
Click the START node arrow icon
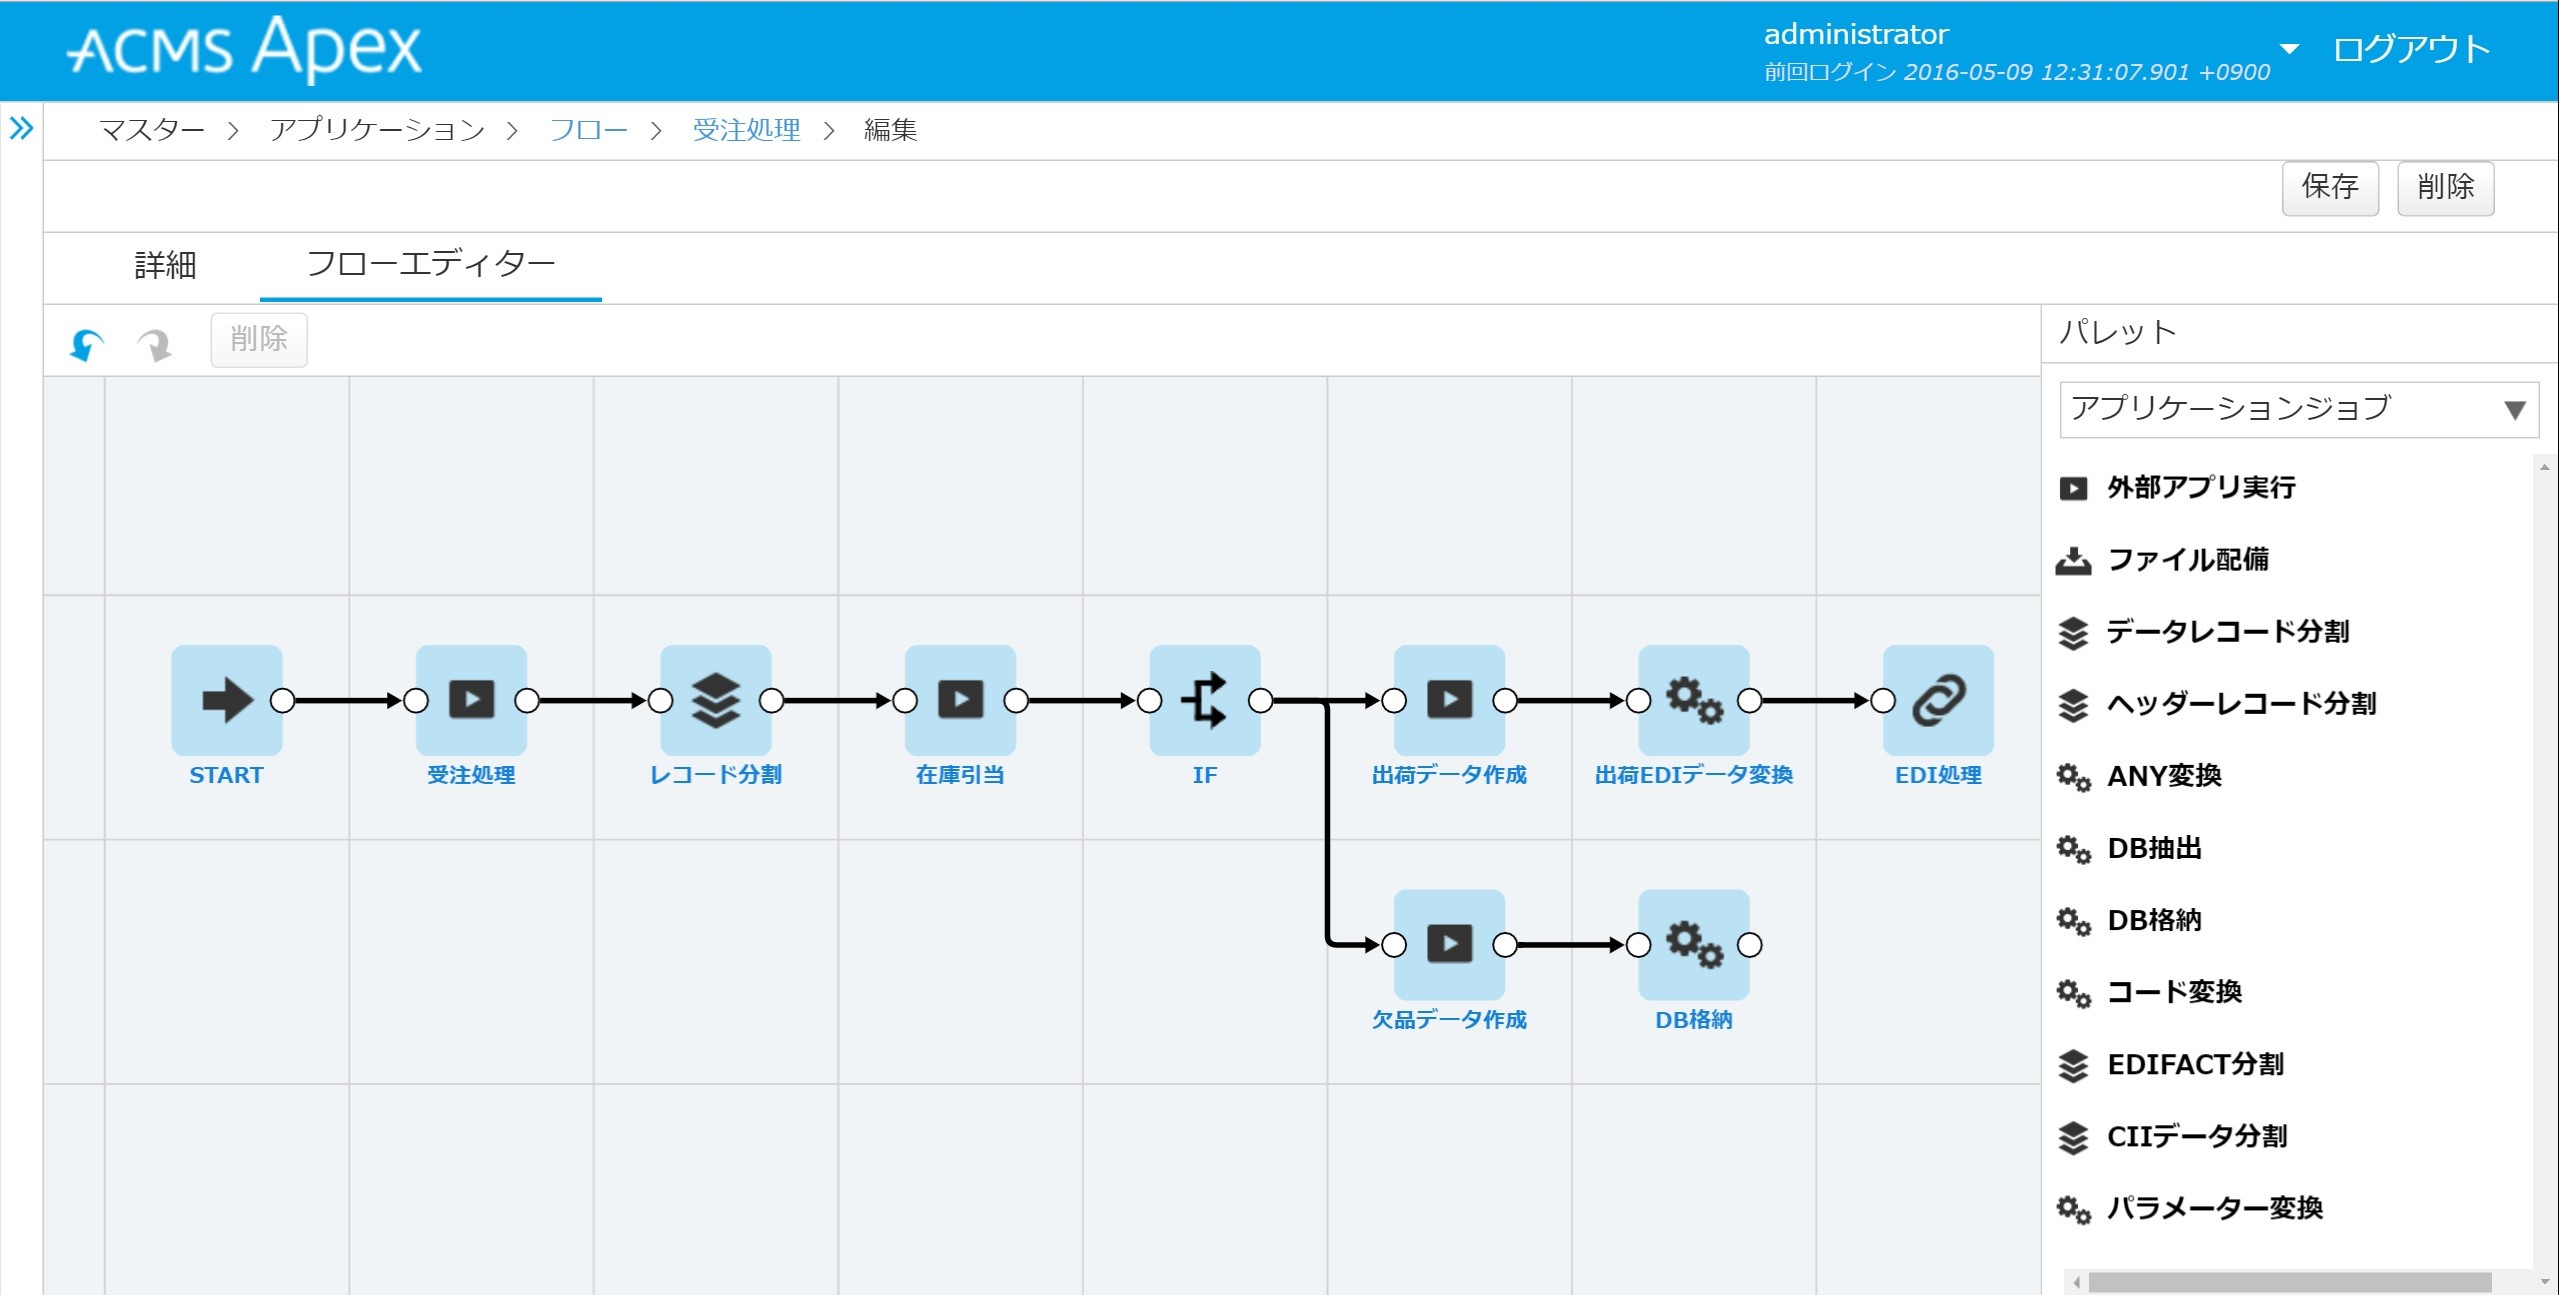[227, 700]
